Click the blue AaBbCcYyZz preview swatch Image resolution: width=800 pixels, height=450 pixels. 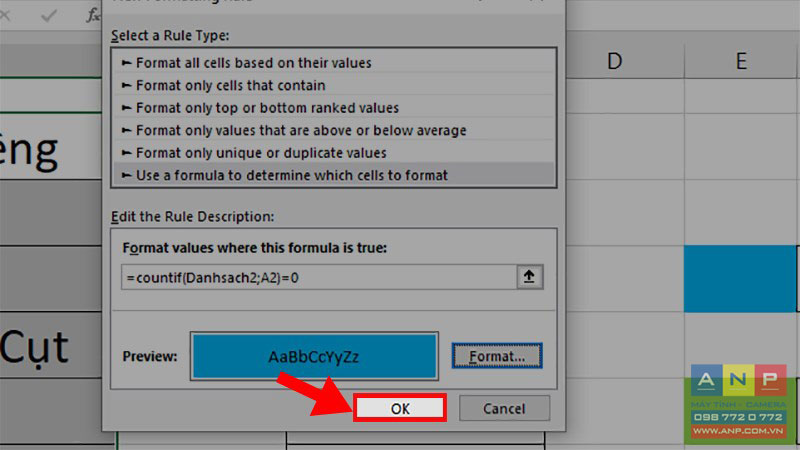pyautogui.click(x=314, y=356)
